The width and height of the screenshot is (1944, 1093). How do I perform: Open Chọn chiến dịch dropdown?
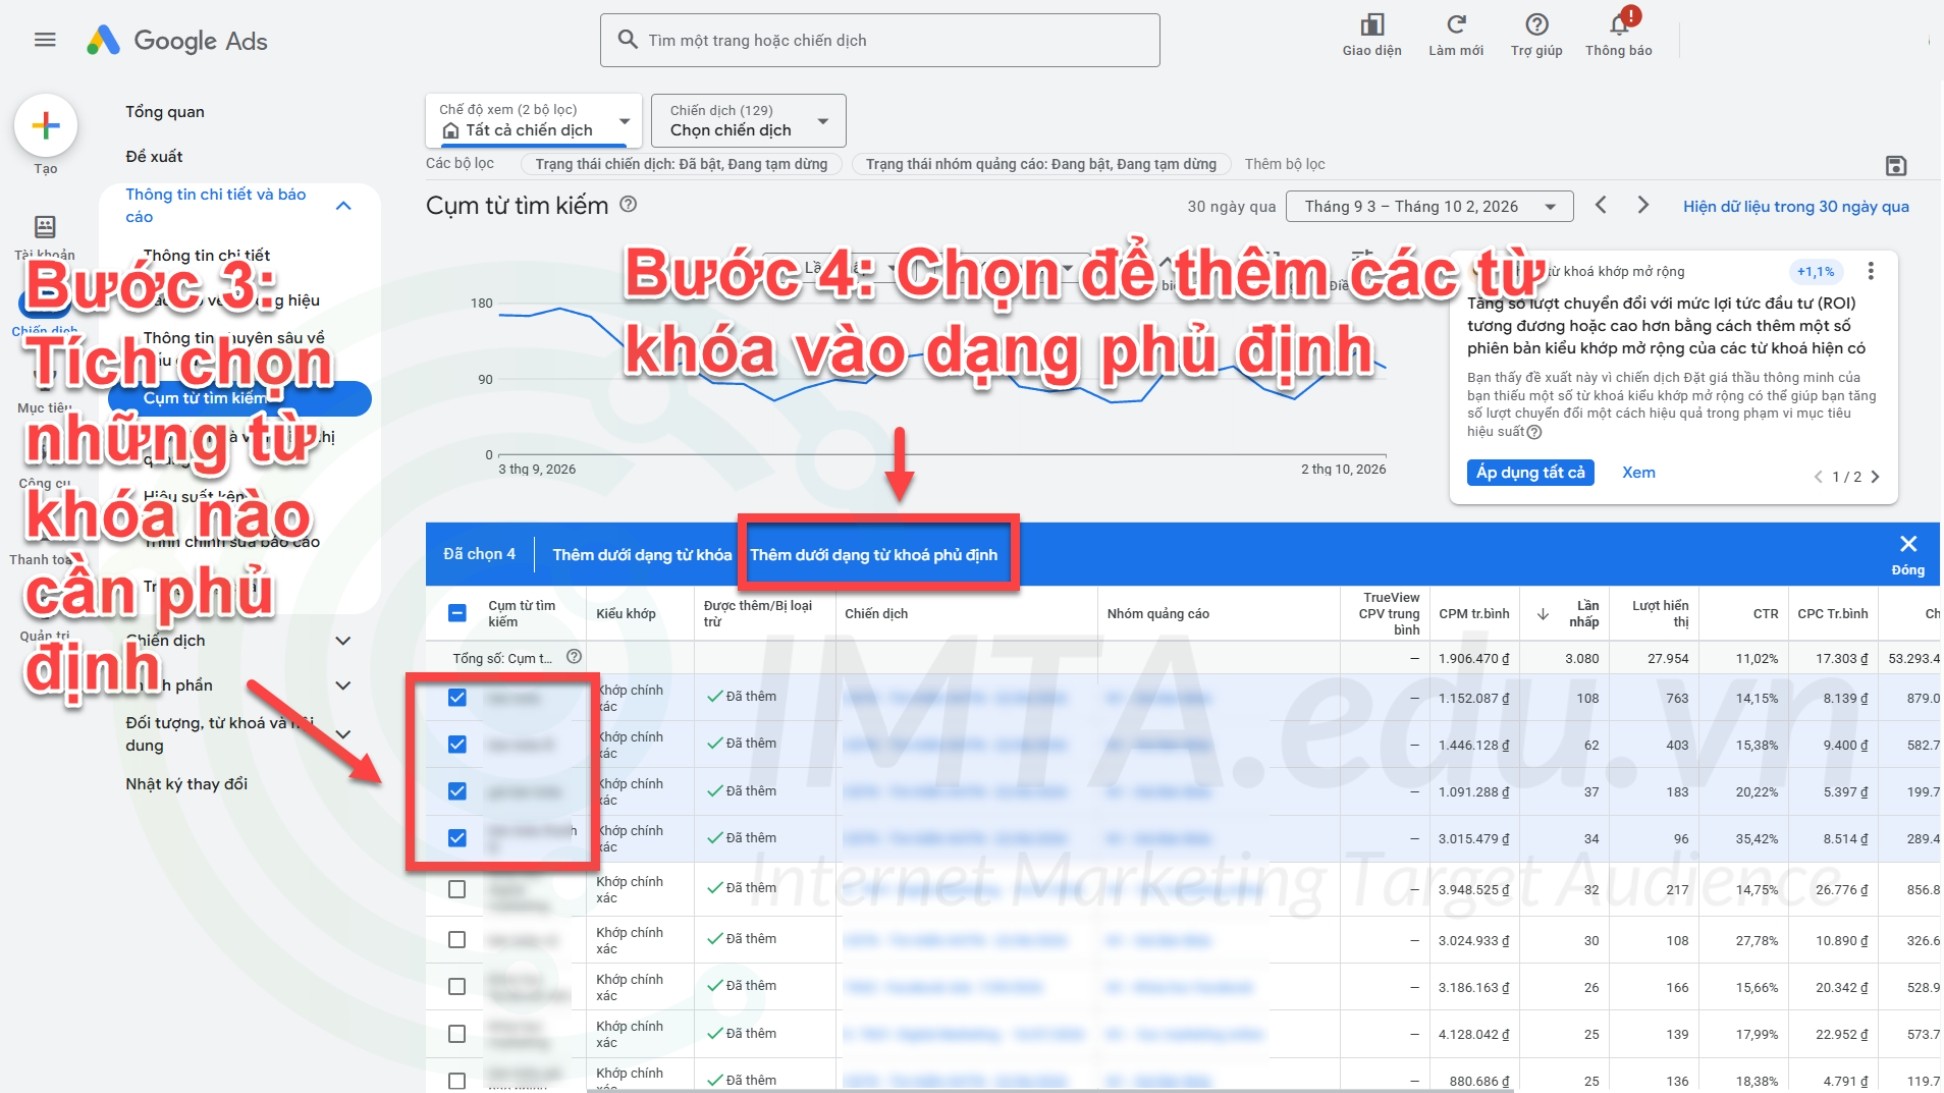pos(749,121)
